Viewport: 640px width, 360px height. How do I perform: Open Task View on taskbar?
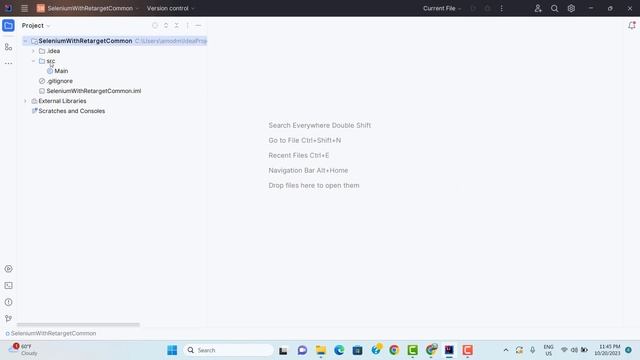(283, 350)
